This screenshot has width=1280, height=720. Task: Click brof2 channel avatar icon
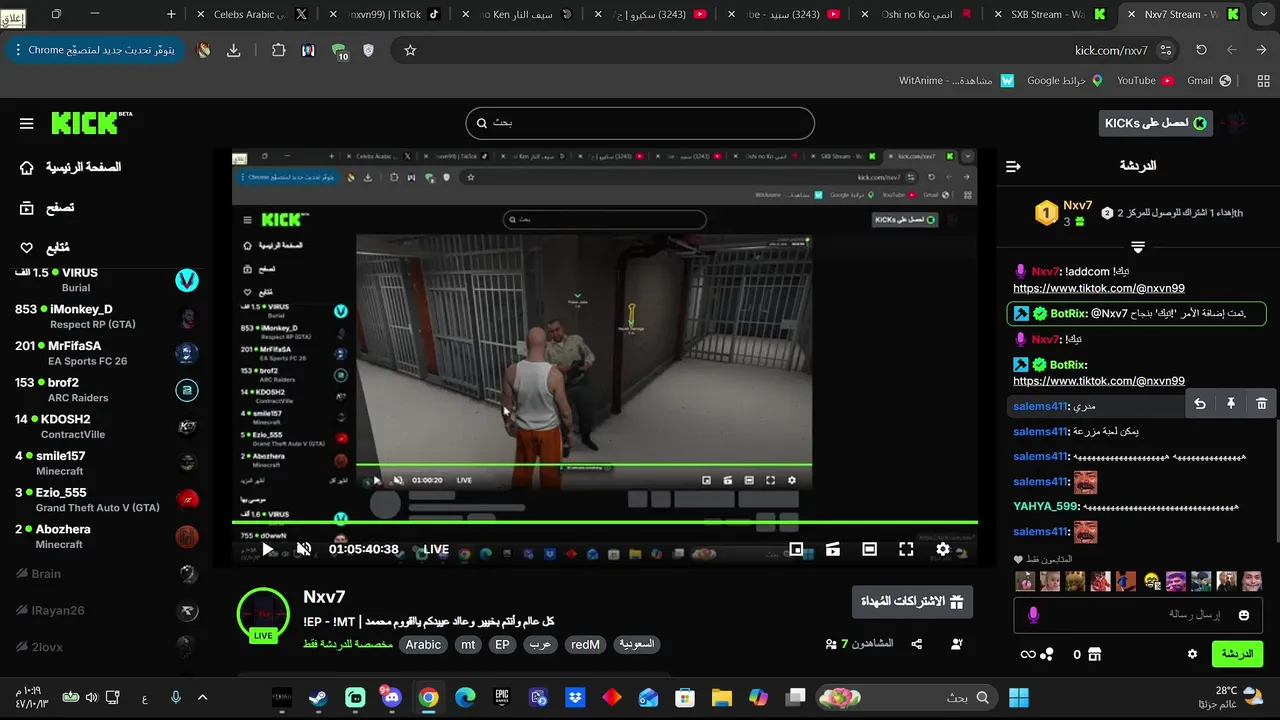pos(187,390)
